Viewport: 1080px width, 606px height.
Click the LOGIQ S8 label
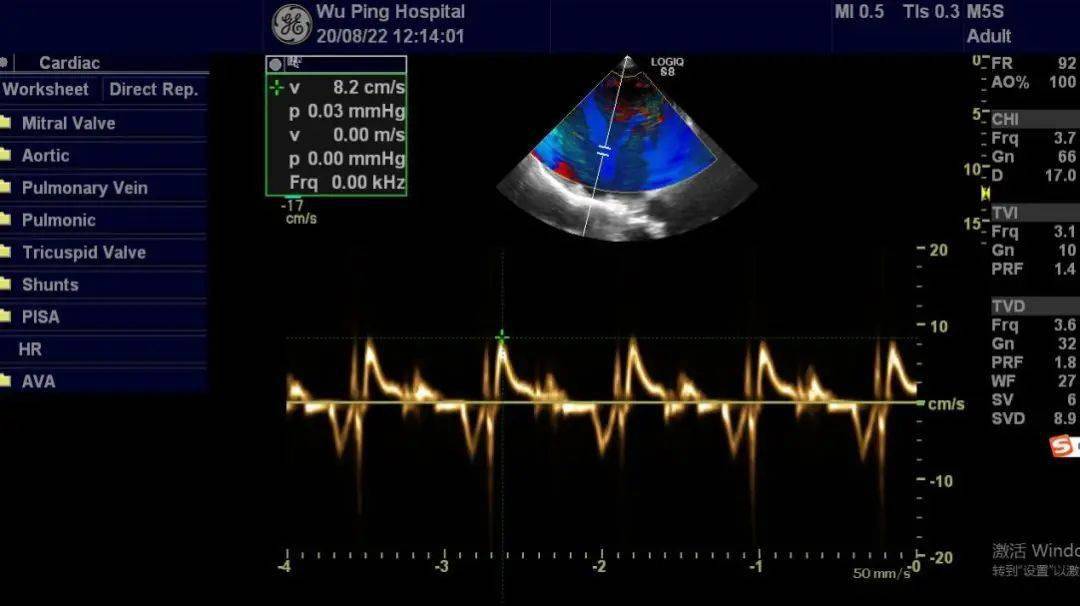click(x=667, y=66)
